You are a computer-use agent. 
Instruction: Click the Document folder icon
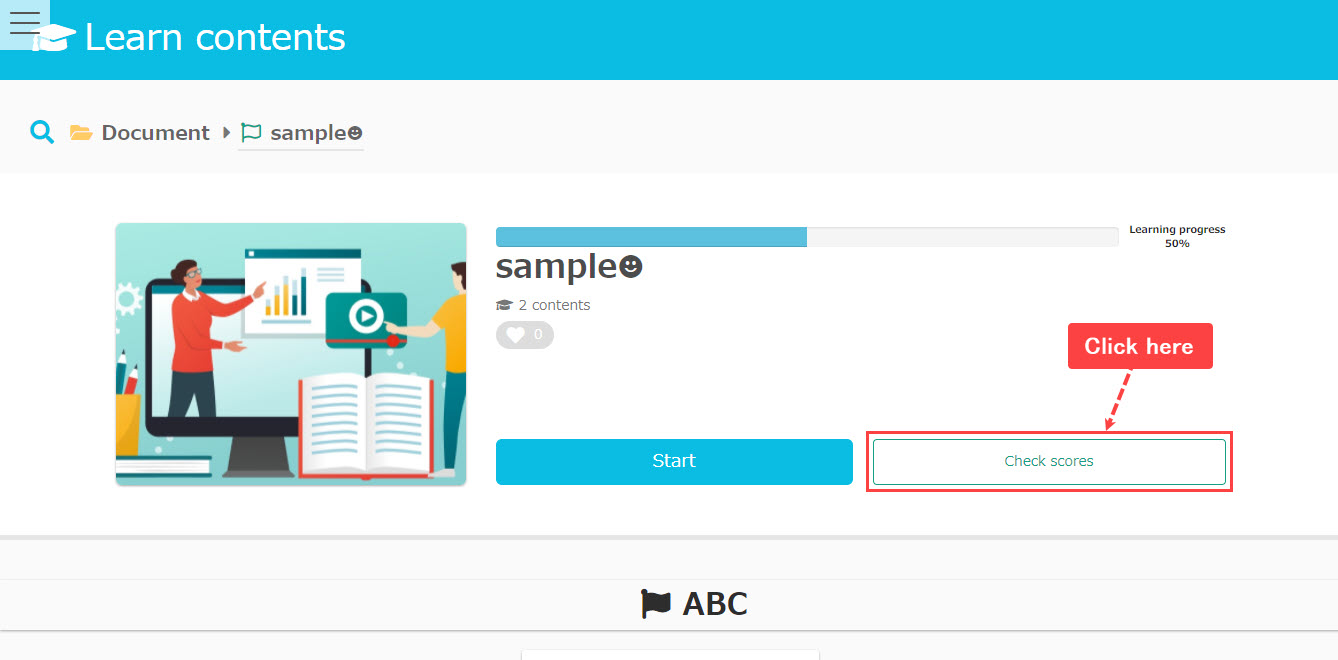(81, 133)
